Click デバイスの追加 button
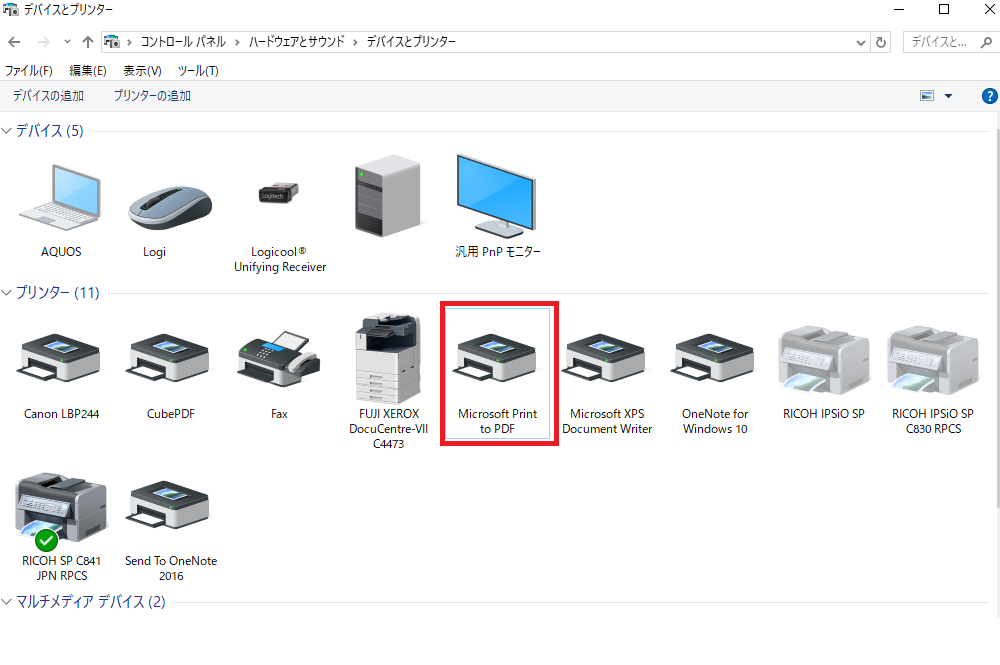1000x665 pixels. coord(48,96)
